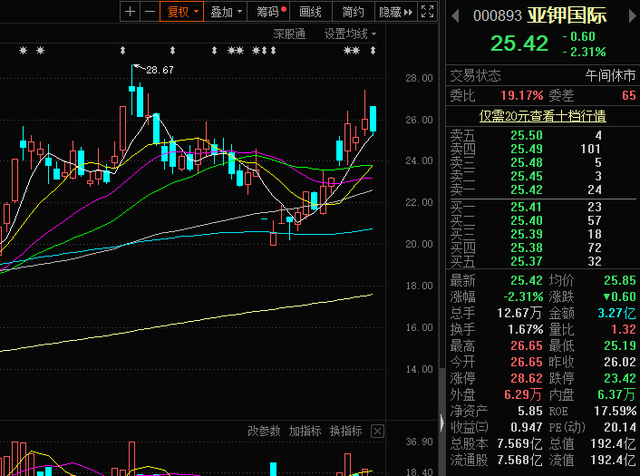The width and height of the screenshot is (640, 476).
Task: Toggle 隐藏 hide side panel
Action: (396, 11)
